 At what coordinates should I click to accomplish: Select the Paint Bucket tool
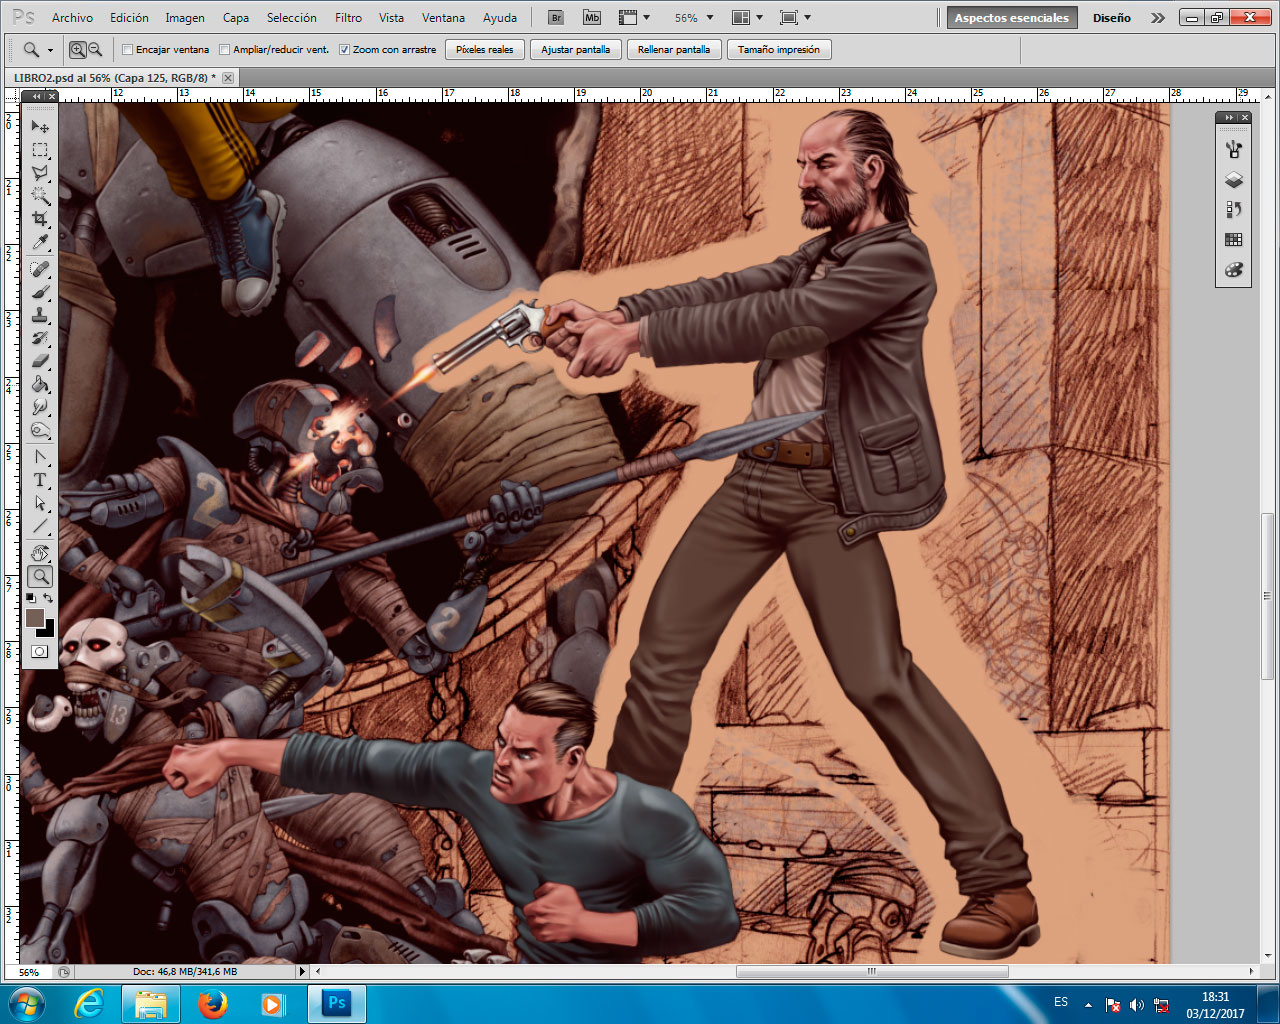coord(40,385)
